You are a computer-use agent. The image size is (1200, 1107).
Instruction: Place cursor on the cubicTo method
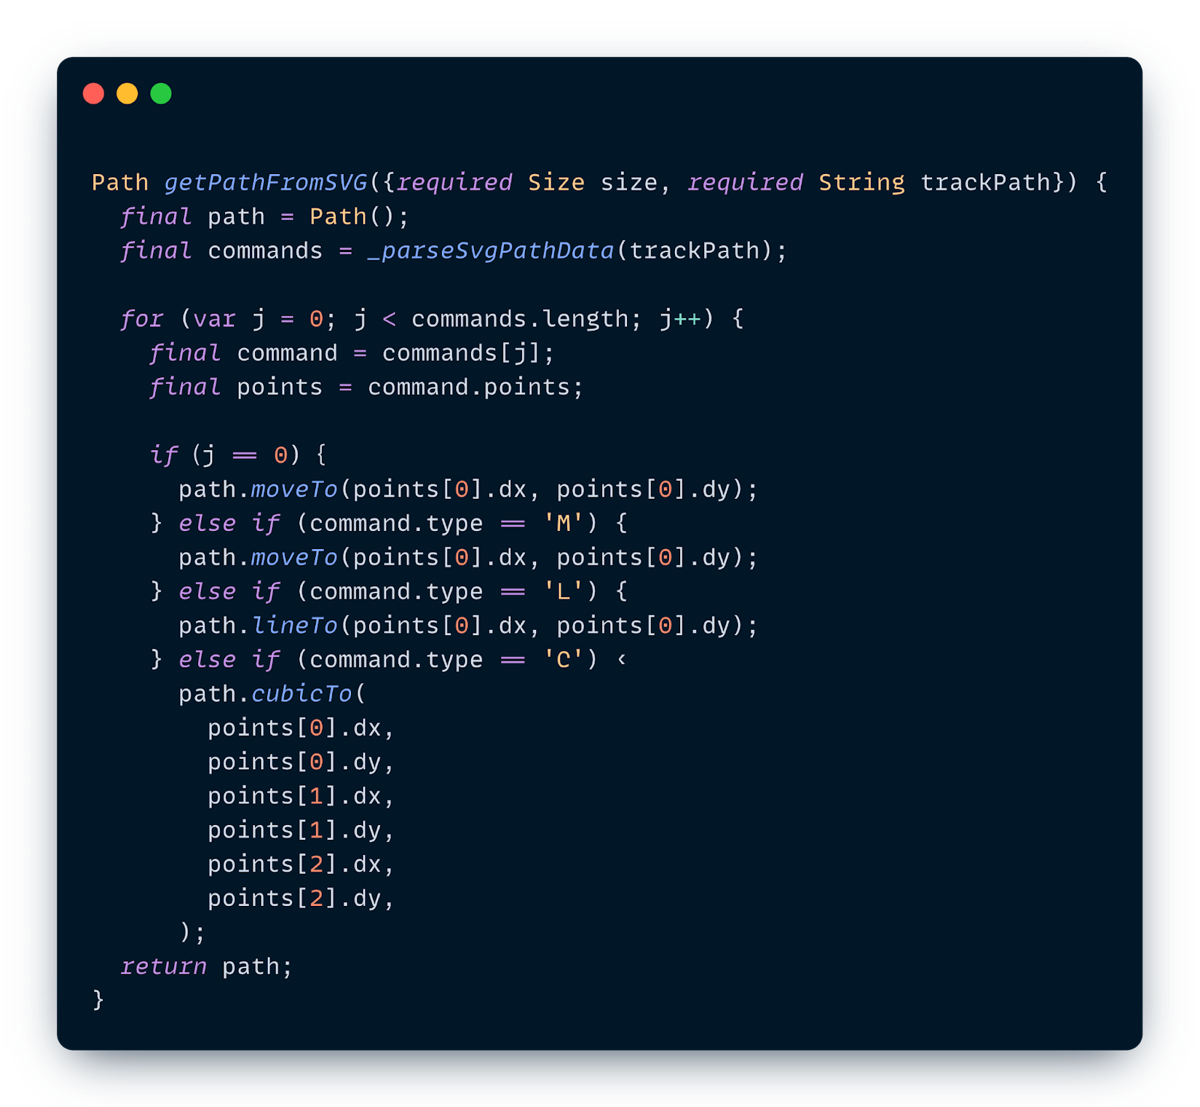[301, 694]
